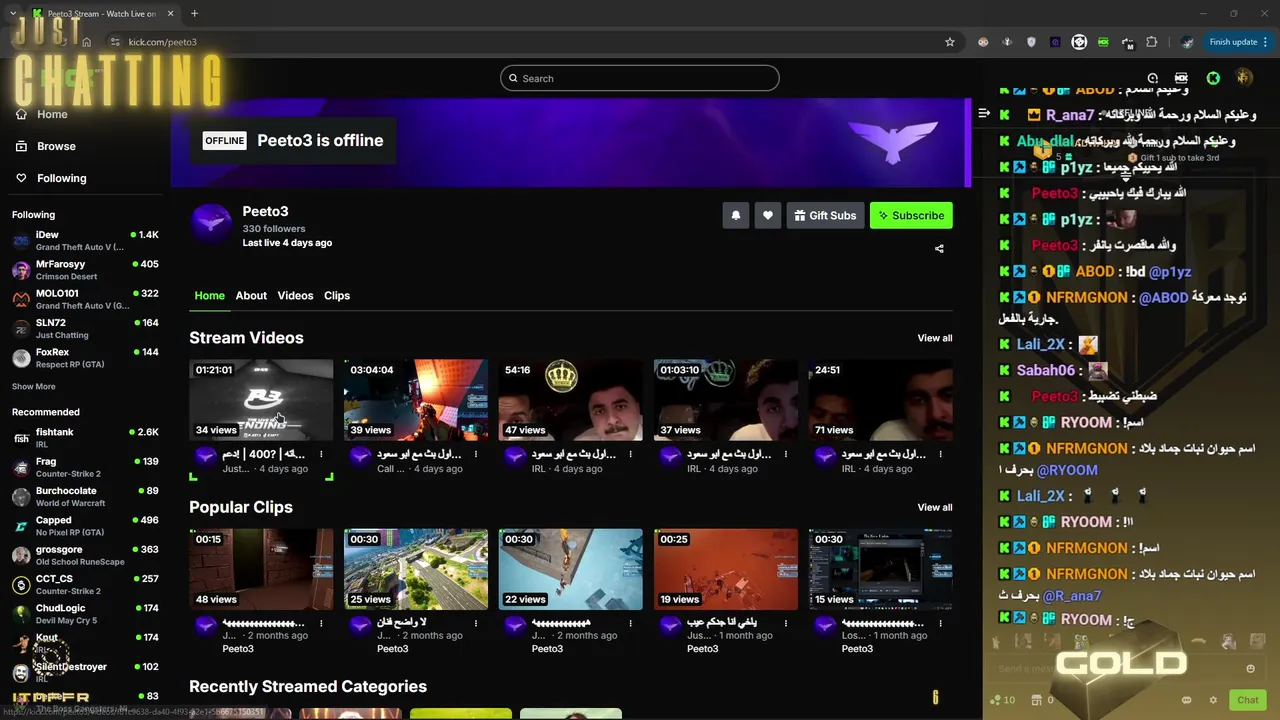Click the green Kick K icon in site header
Image resolution: width=1280 pixels, height=720 pixels.
tap(1213, 78)
